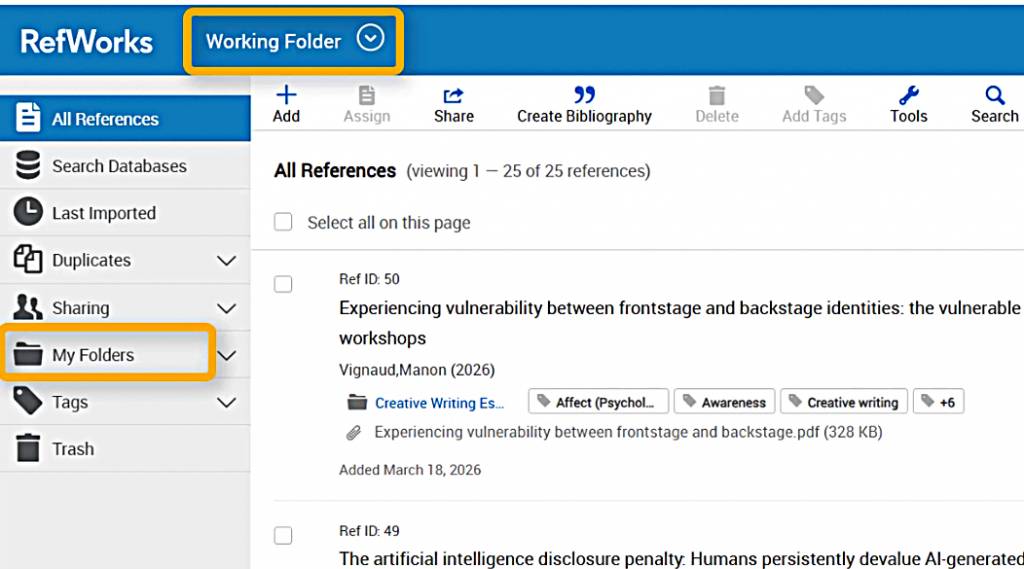Screen dimensions: 1024x569
Task: Open Last Imported clock item
Action: pyautogui.click(x=103, y=213)
